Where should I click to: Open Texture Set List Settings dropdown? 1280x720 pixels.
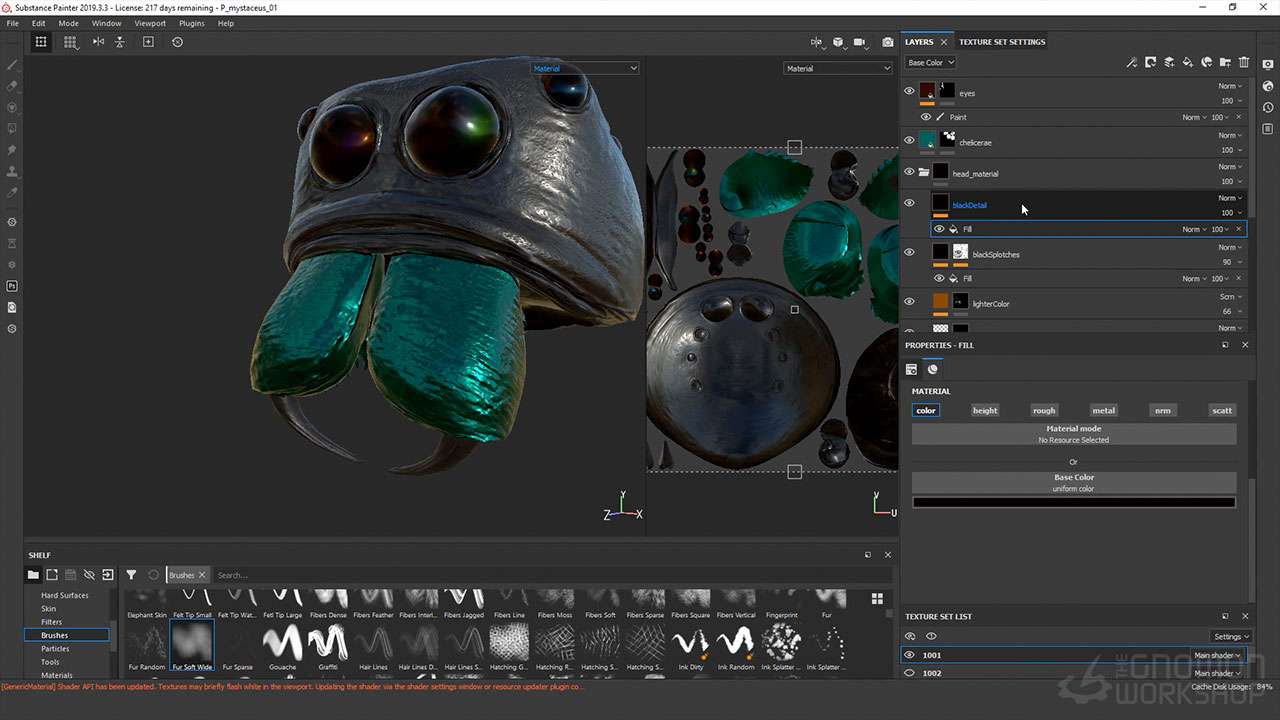click(1231, 636)
